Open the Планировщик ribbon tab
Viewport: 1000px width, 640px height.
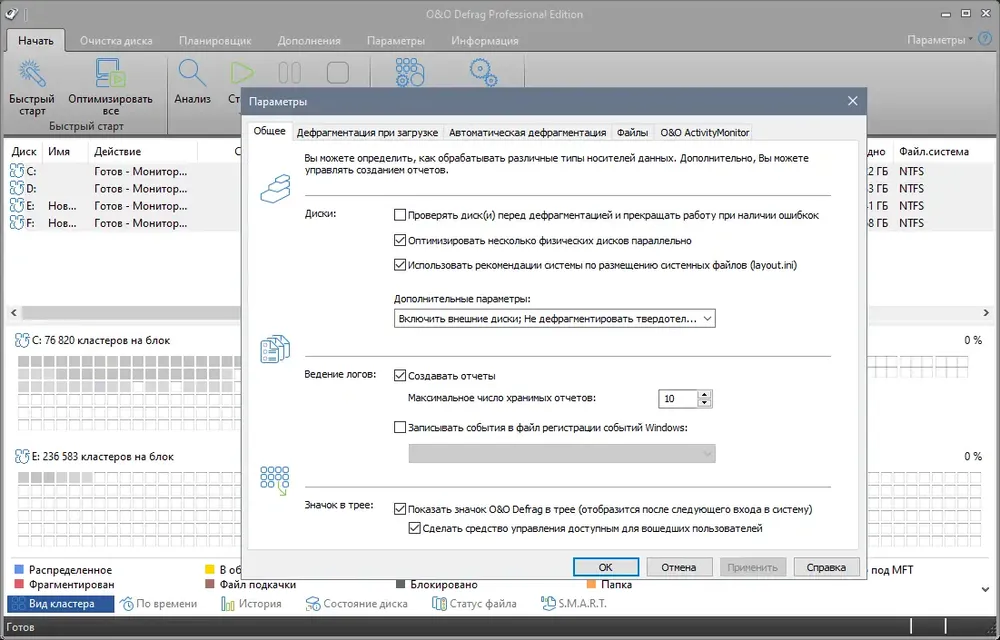(215, 40)
